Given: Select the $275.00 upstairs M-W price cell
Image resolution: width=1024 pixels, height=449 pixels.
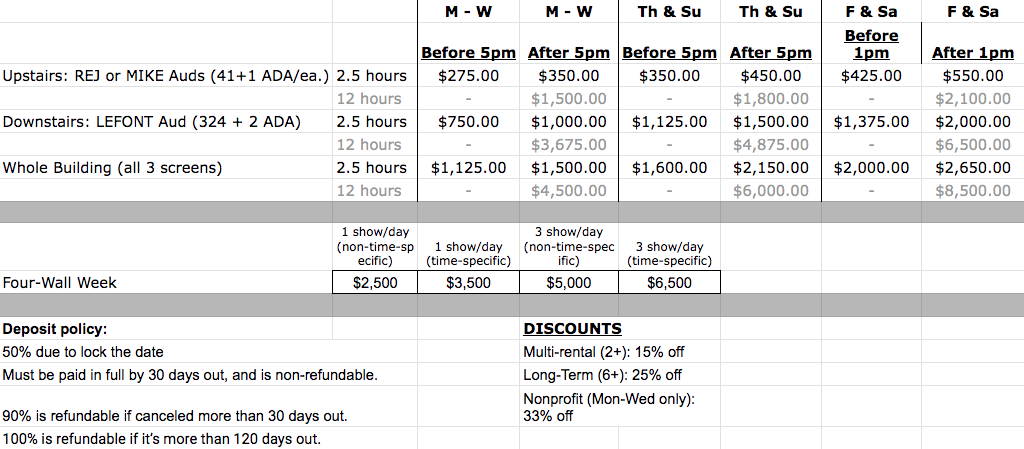Looking at the screenshot, I should [x=468, y=76].
